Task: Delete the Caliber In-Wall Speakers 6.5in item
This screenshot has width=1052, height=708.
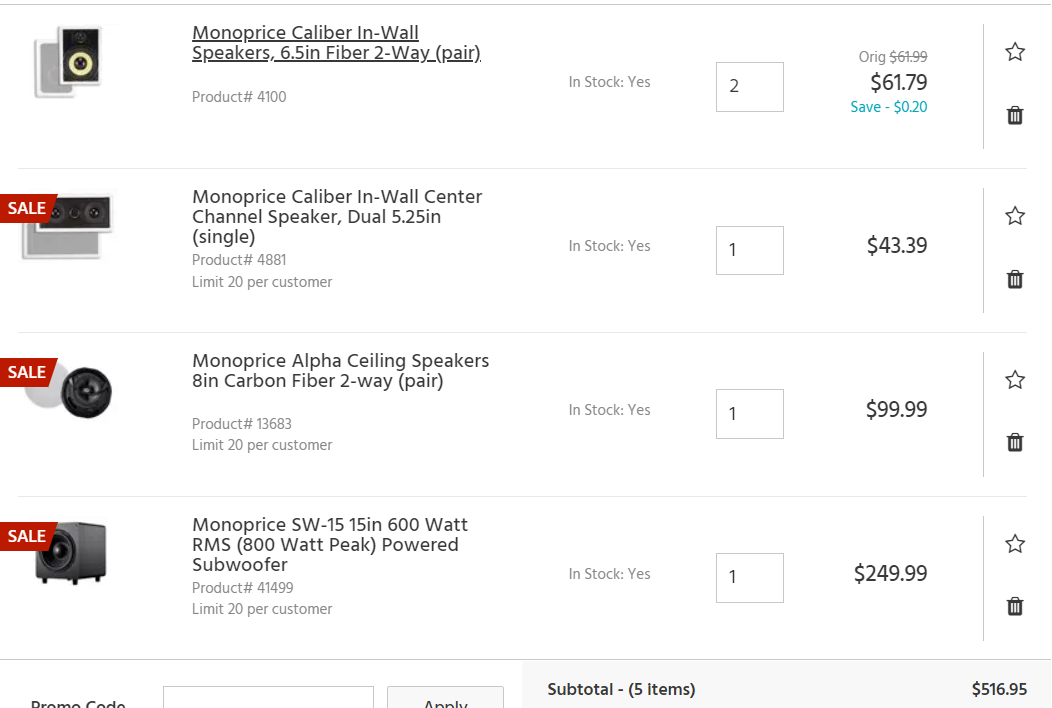Action: [1014, 115]
